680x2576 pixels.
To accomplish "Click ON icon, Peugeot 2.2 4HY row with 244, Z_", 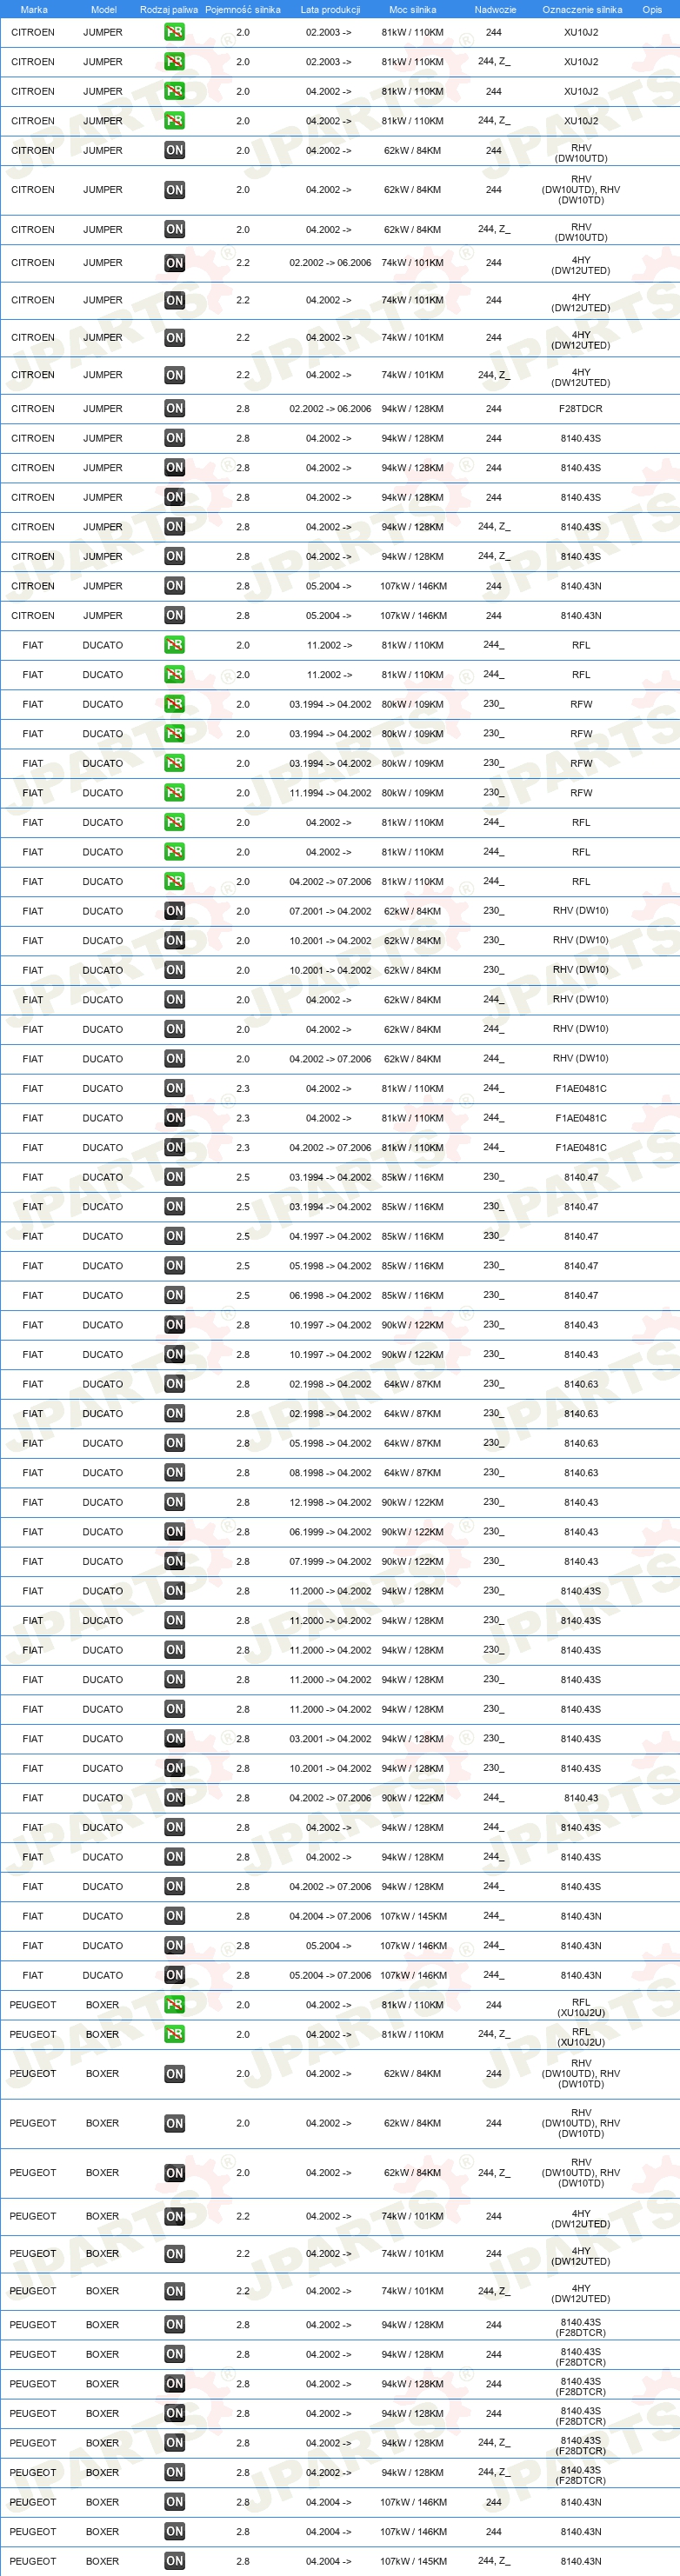I will click(x=174, y=2291).
